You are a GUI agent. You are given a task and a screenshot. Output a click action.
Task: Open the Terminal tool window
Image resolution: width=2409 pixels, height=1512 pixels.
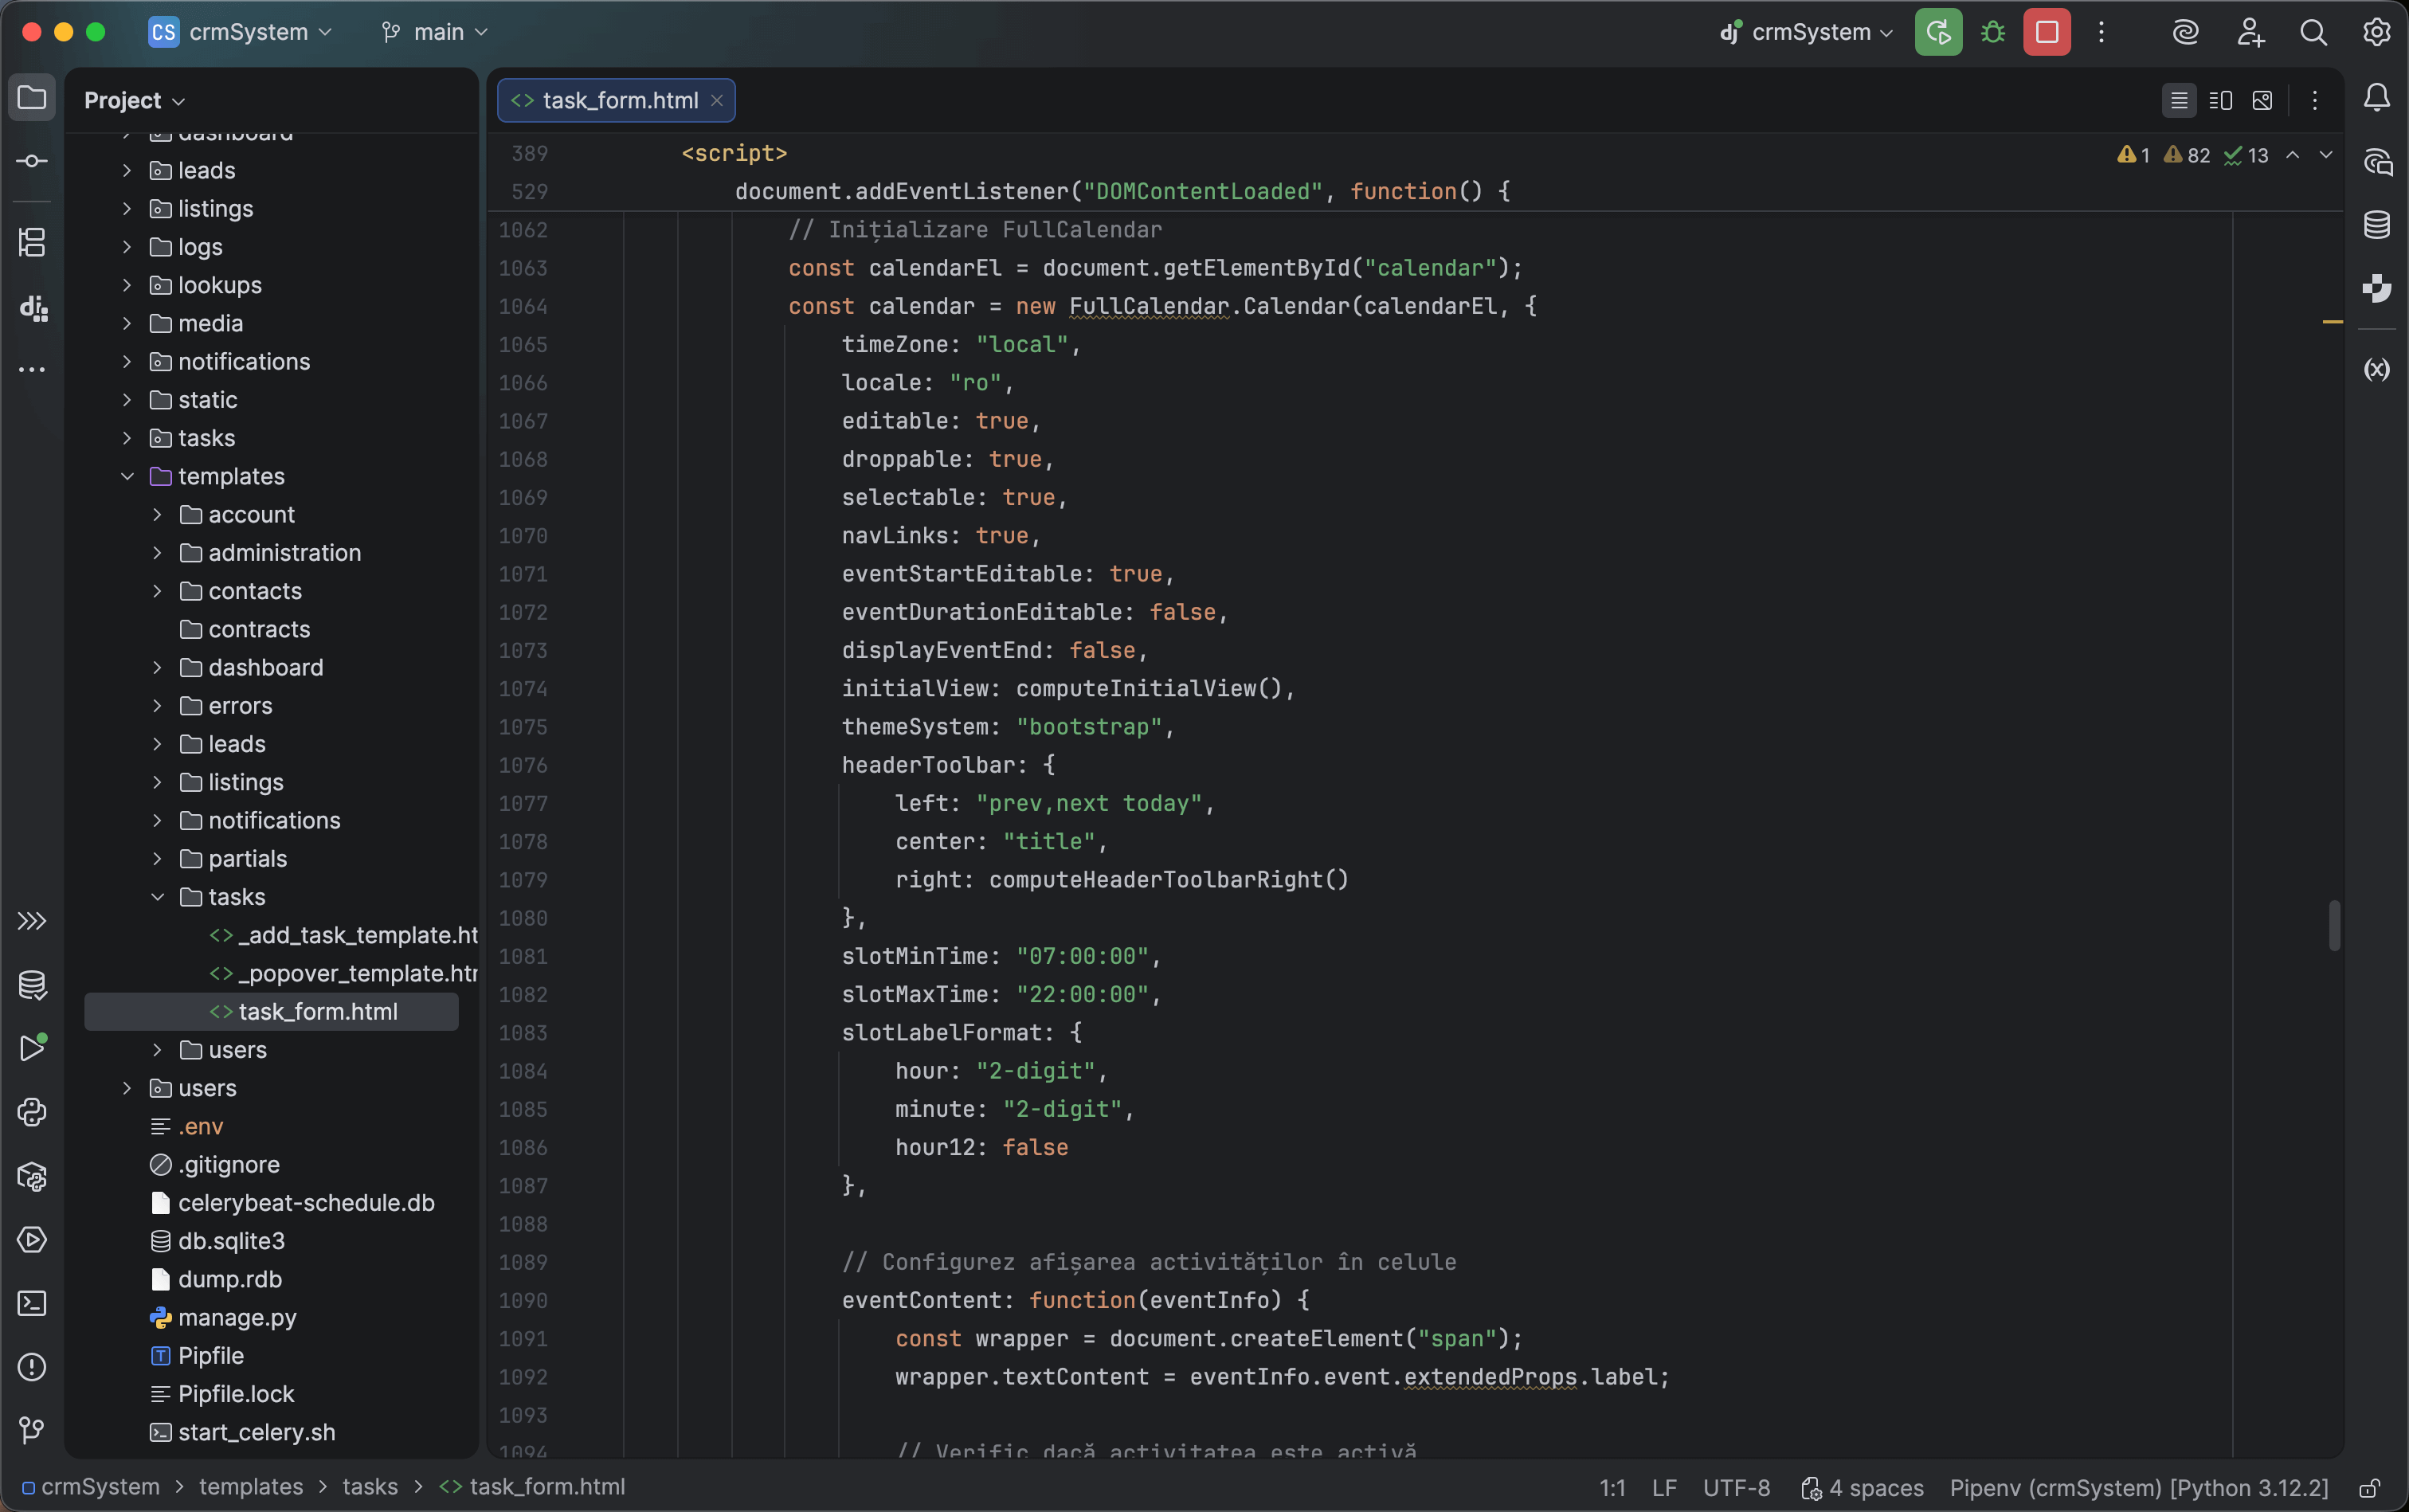[33, 1303]
